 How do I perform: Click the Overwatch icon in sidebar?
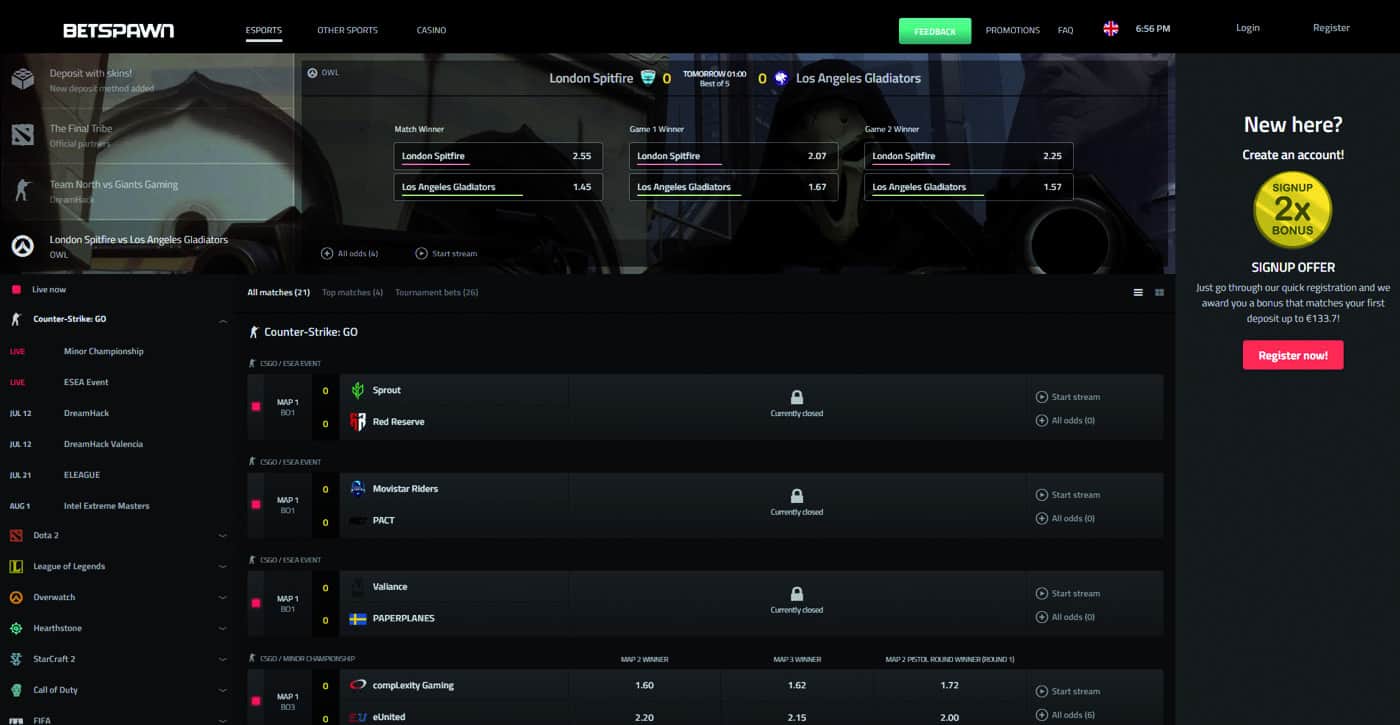pyautogui.click(x=16, y=598)
